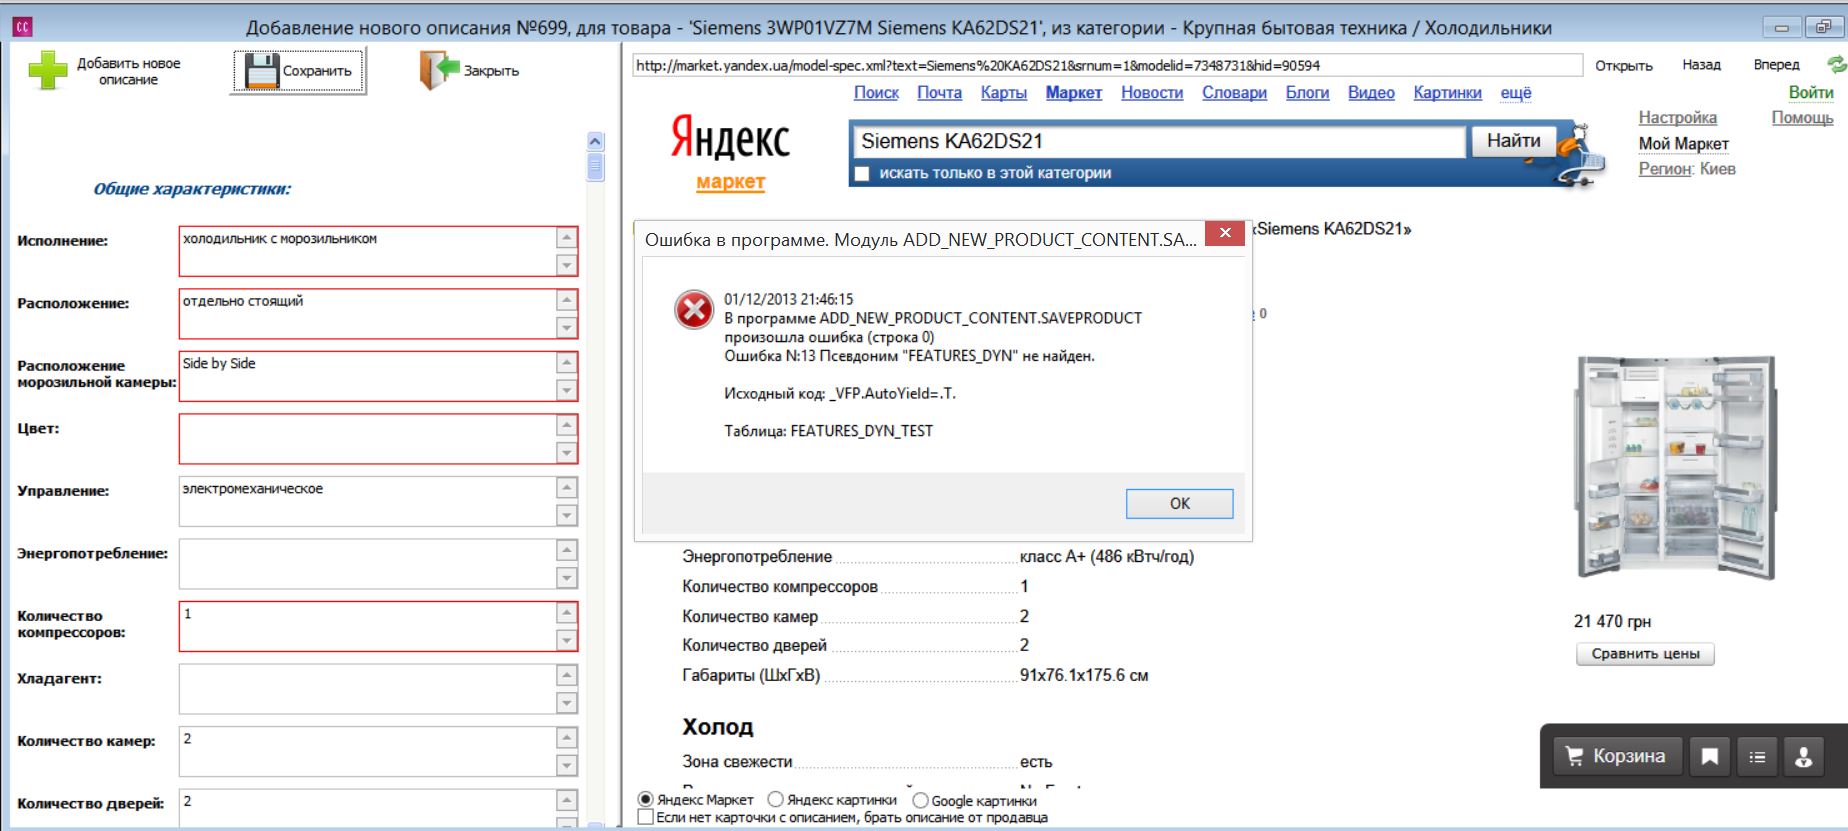Expand the ещё link in navigation
Image resolution: width=1848 pixels, height=831 pixels.
1516,93
